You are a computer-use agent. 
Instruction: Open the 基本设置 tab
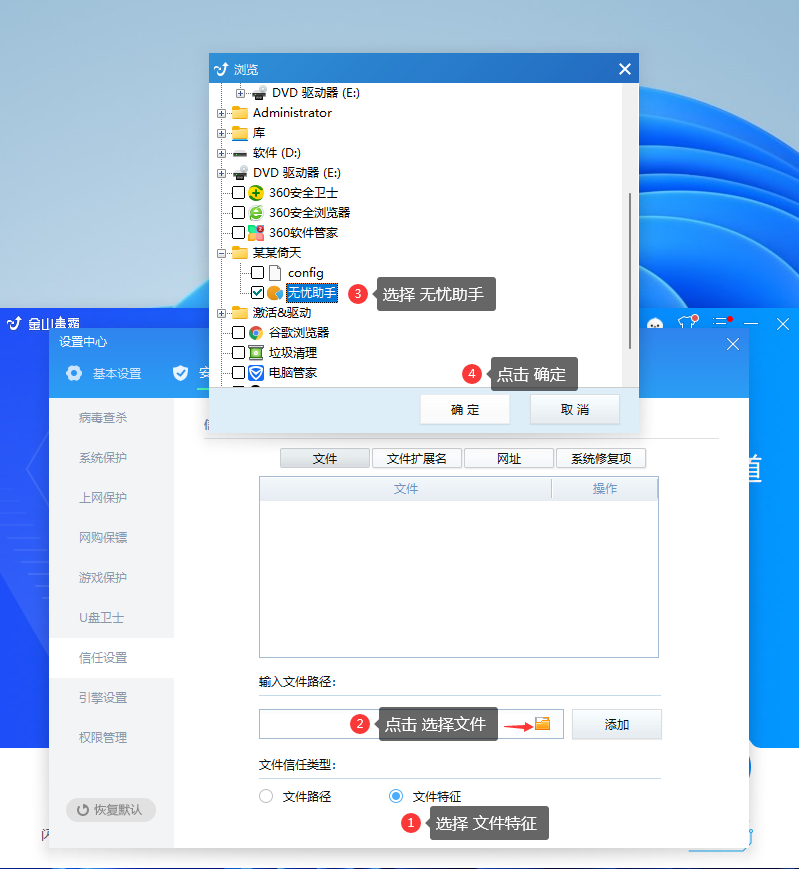pyautogui.click(x=104, y=374)
